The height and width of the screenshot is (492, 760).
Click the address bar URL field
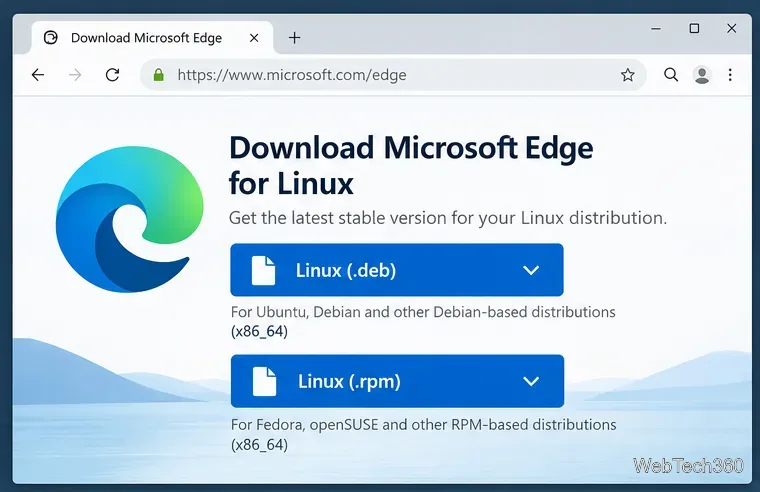pyautogui.click(x=393, y=75)
